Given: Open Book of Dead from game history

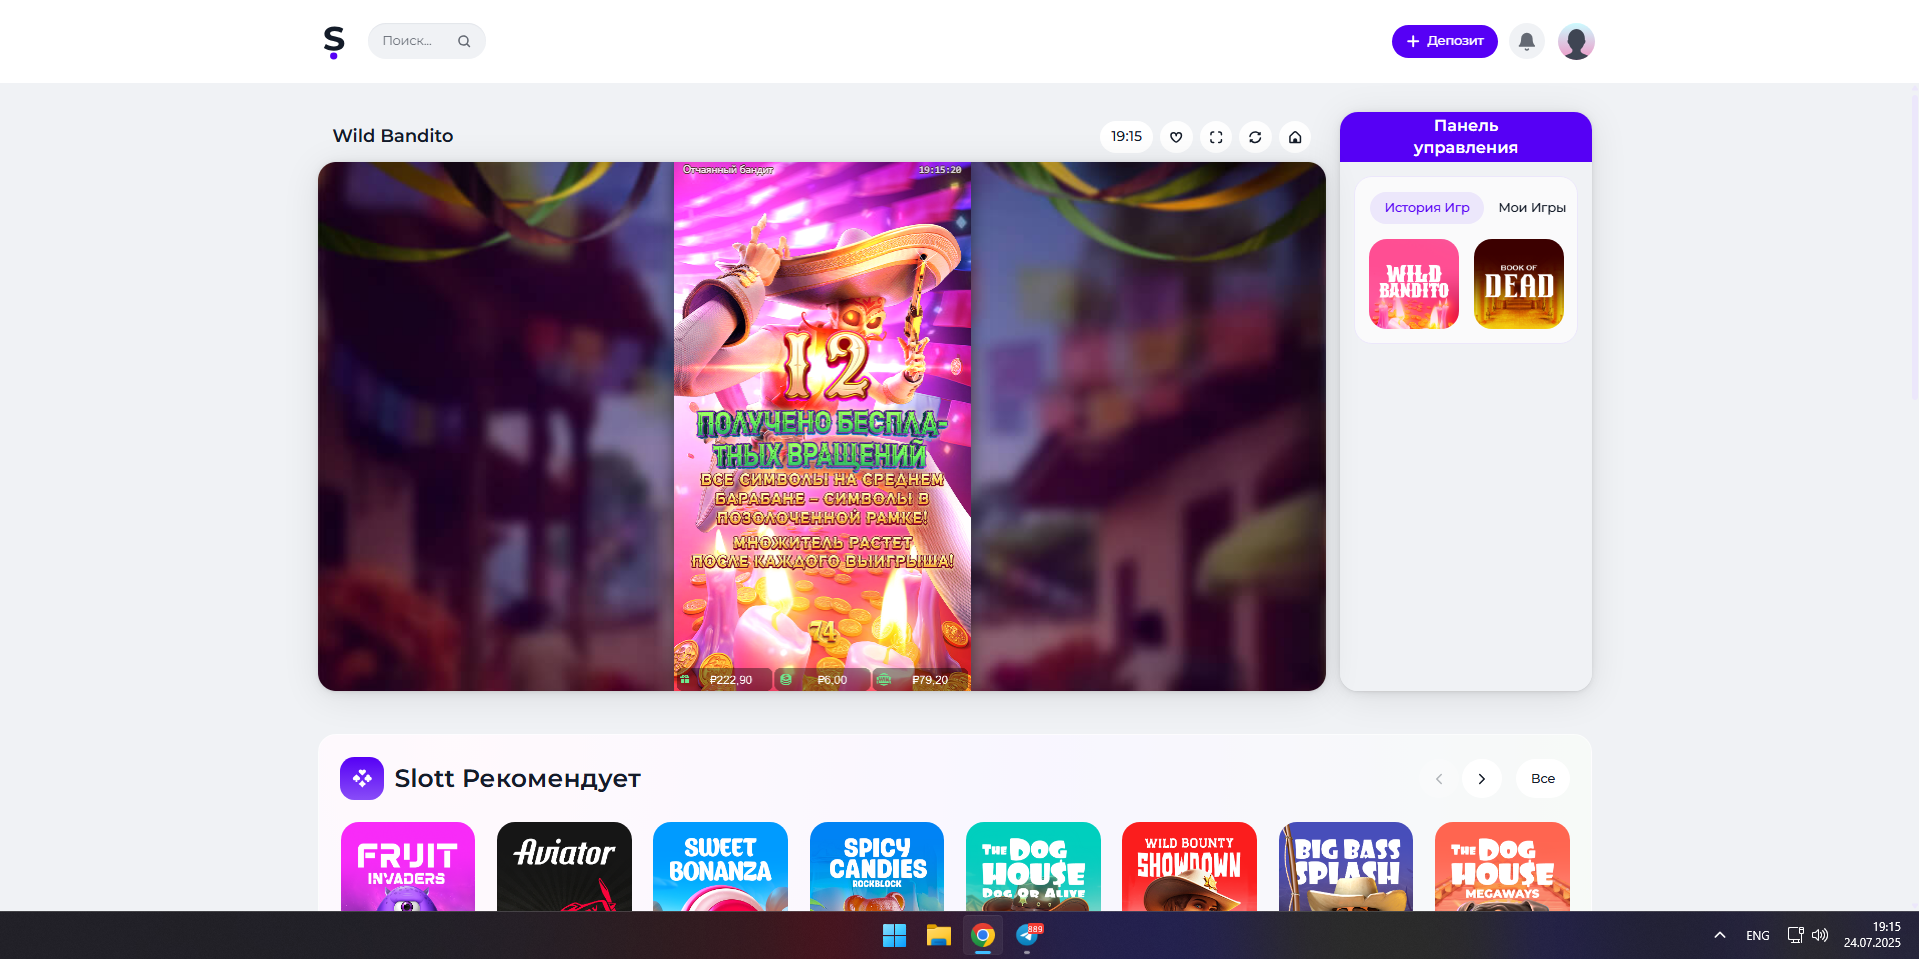Looking at the screenshot, I should 1518,284.
